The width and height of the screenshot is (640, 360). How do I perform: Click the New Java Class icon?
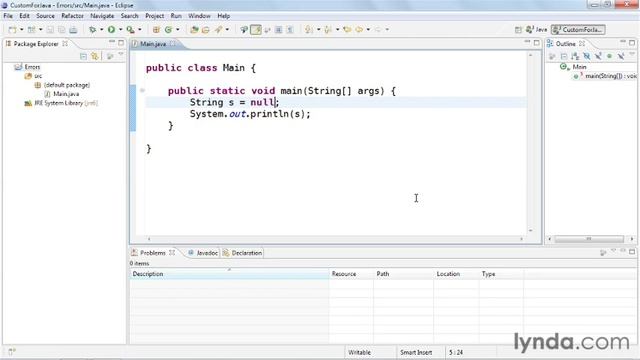point(169,30)
